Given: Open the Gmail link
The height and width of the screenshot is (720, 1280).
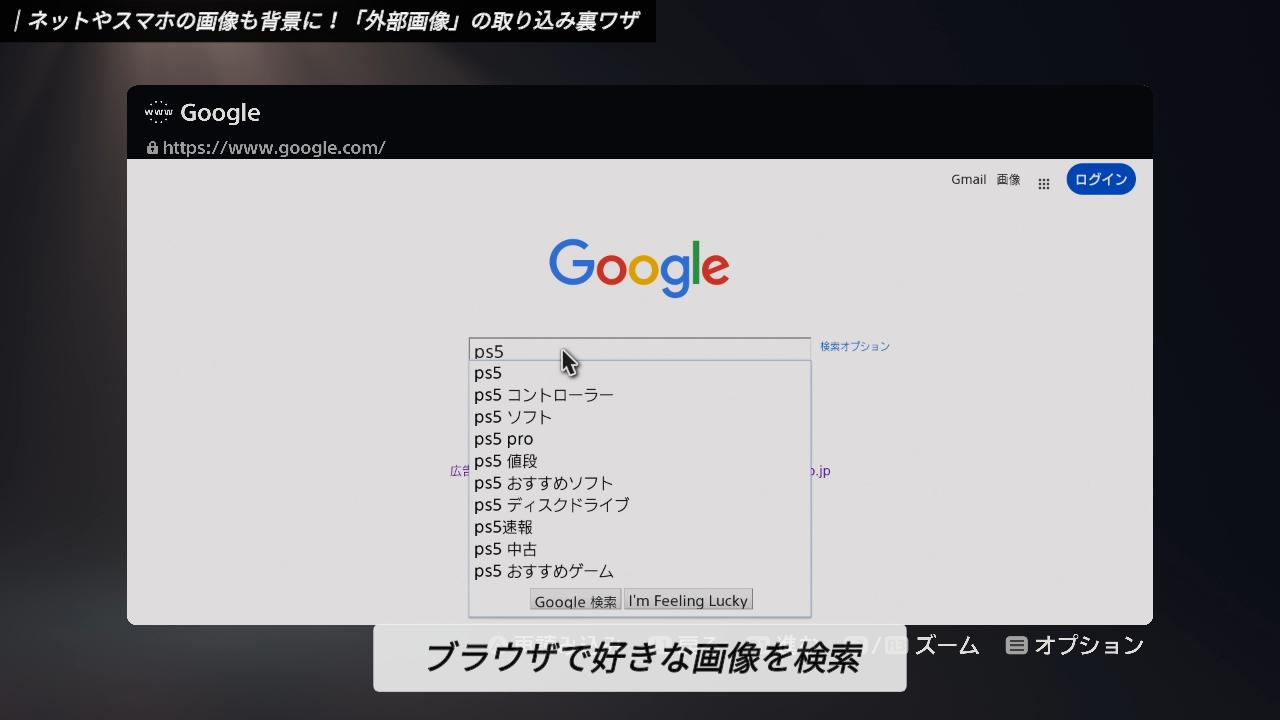Looking at the screenshot, I should click(x=968, y=180).
